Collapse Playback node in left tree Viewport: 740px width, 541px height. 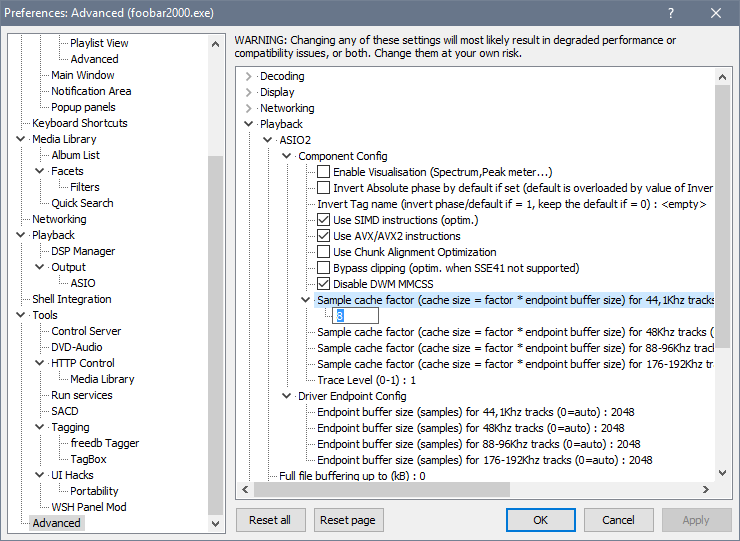click(21, 235)
